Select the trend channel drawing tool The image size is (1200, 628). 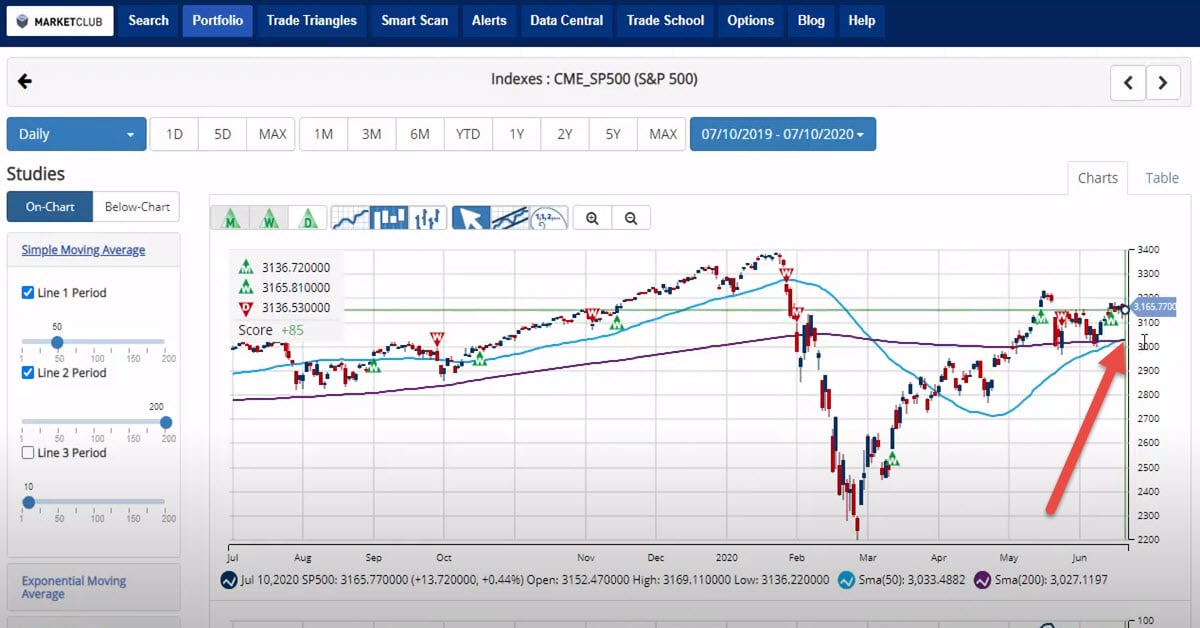(509, 218)
